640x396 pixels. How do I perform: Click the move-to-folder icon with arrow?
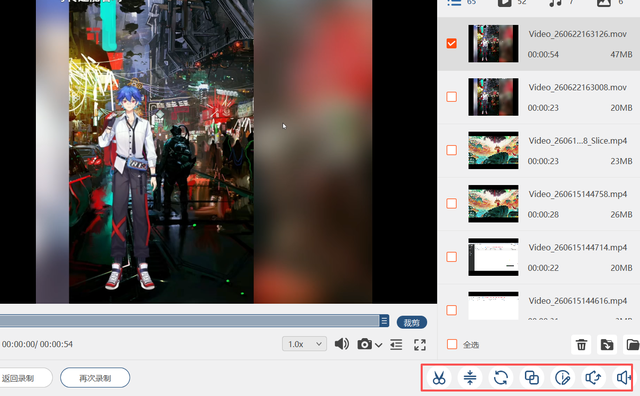tap(607, 345)
